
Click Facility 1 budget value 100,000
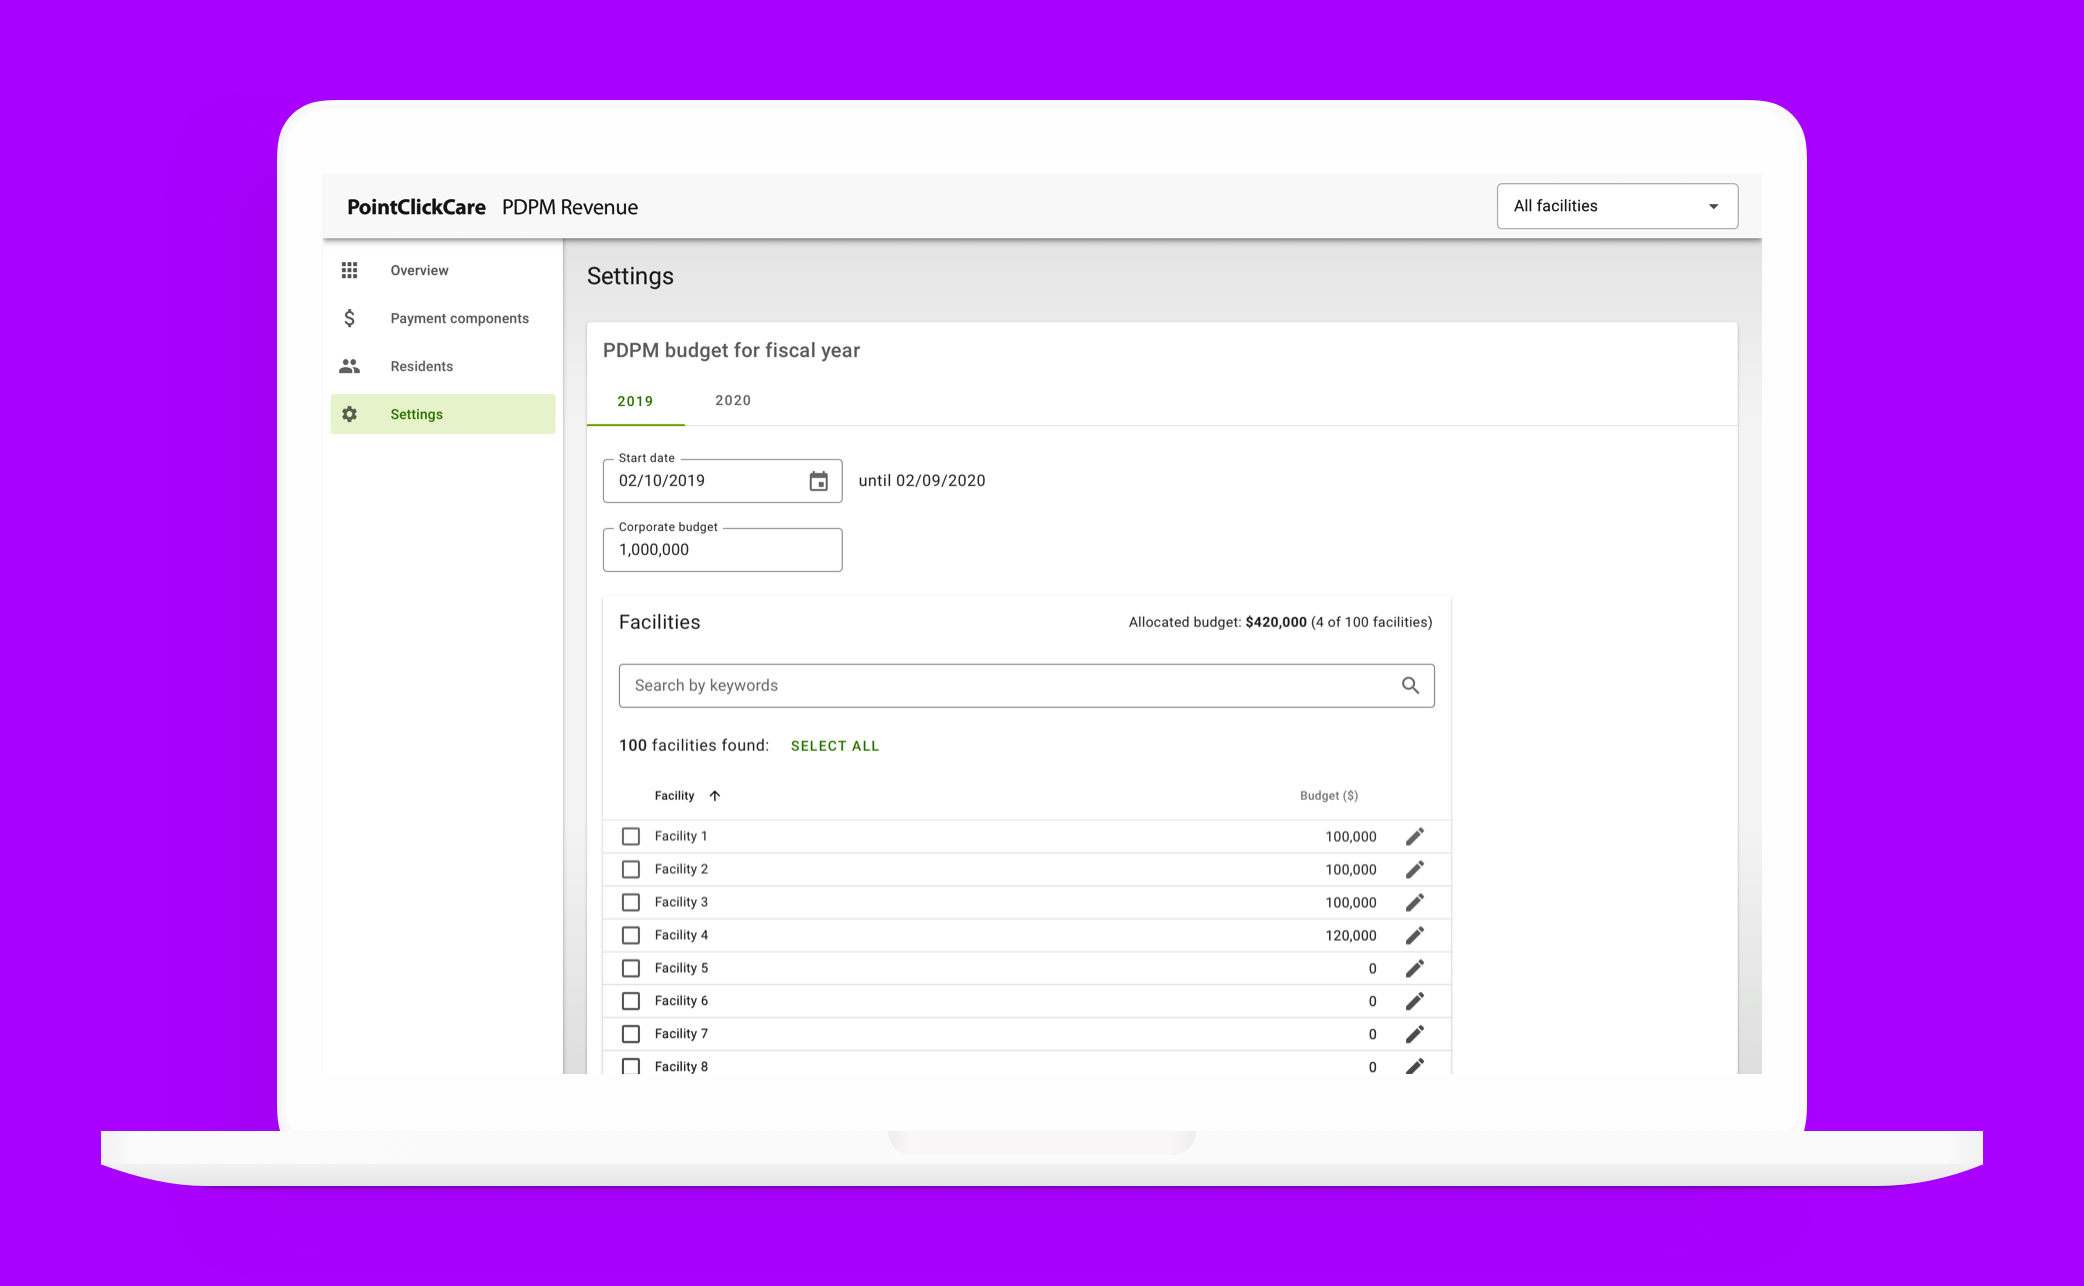click(1351, 836)
